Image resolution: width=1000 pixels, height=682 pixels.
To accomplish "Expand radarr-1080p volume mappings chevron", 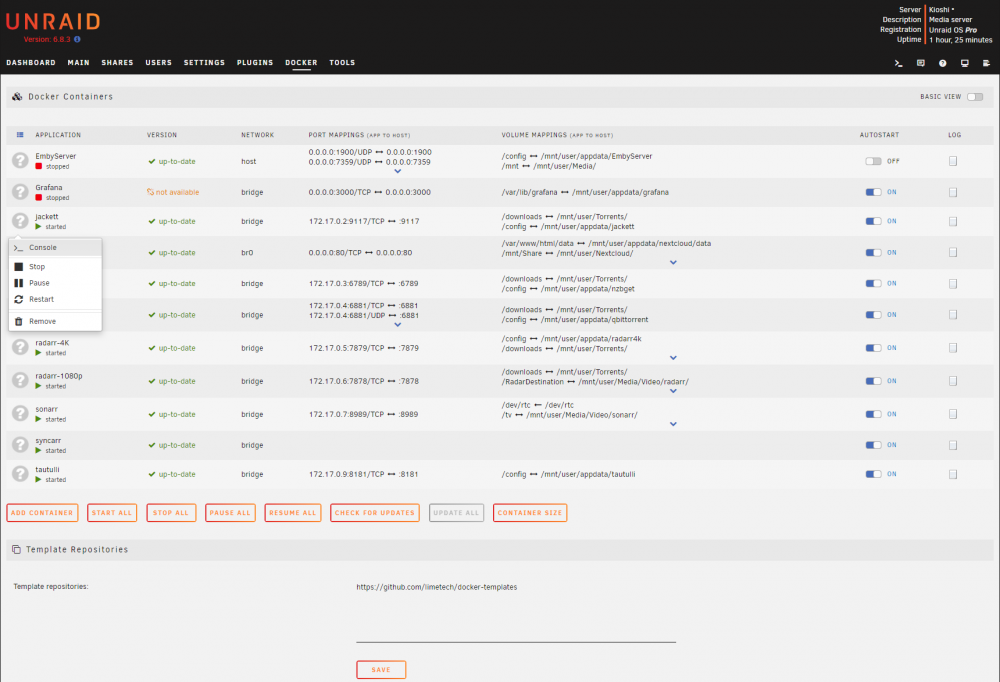I will click(673, 391).
